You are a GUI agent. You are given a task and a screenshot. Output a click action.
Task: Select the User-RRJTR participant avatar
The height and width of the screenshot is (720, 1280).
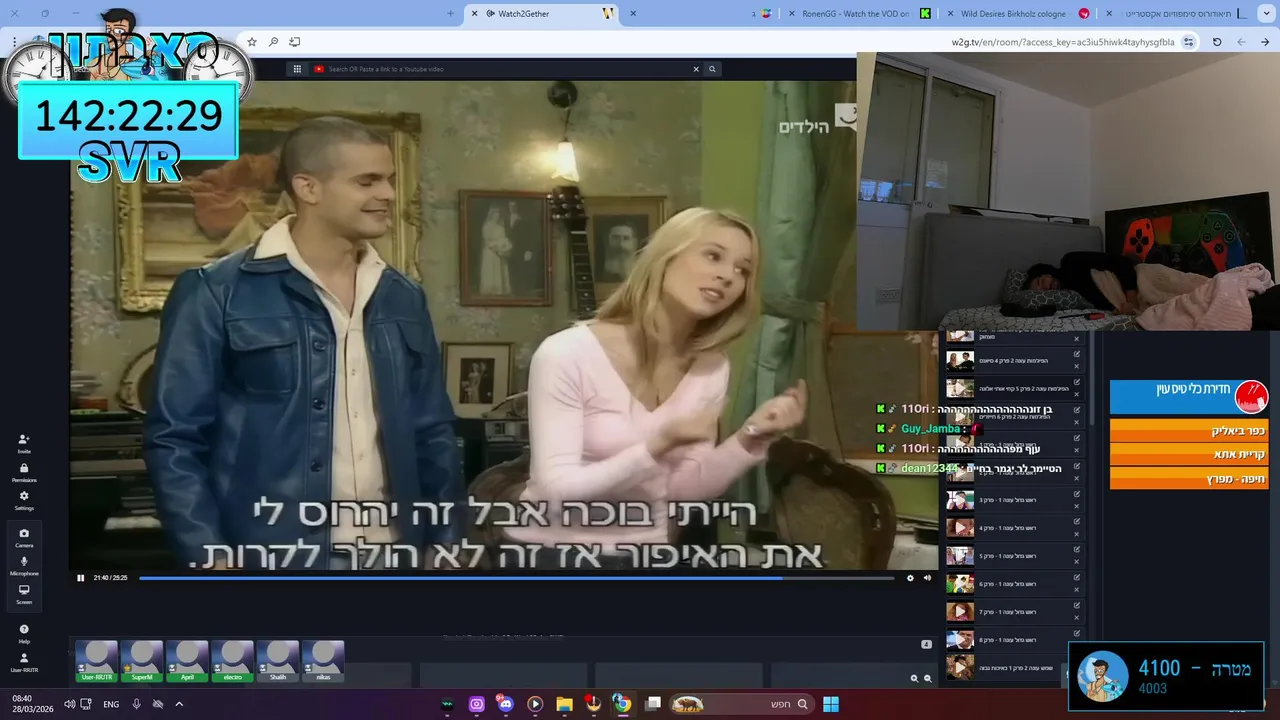[x=97, y=661]
